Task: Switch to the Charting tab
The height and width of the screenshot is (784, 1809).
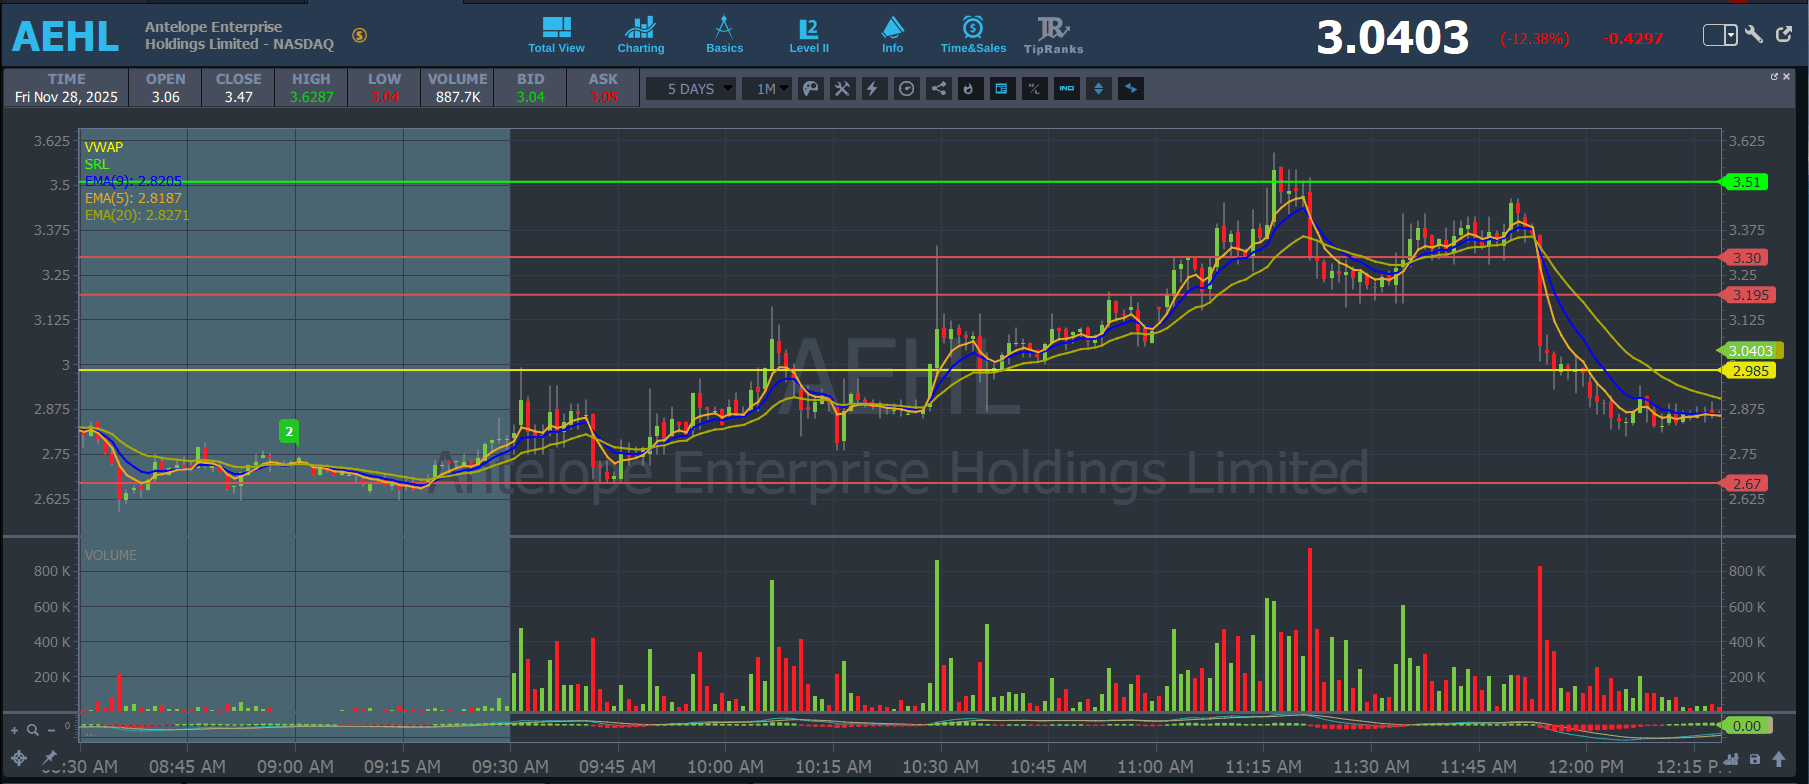Action: (640, 35)
